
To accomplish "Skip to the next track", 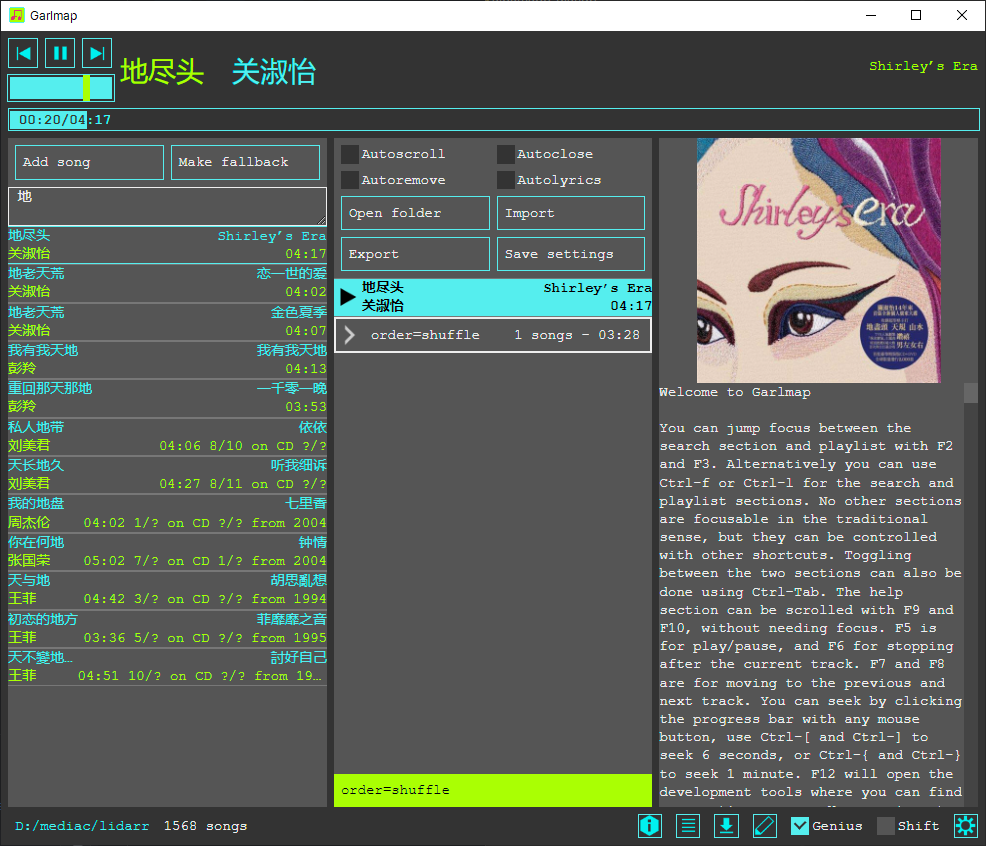I will point(97,53).
